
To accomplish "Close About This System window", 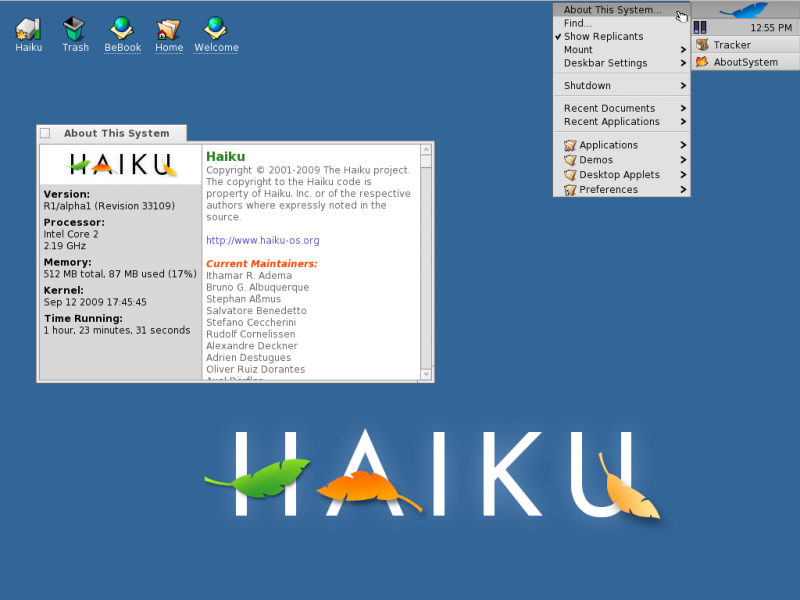I will [45, 133].
